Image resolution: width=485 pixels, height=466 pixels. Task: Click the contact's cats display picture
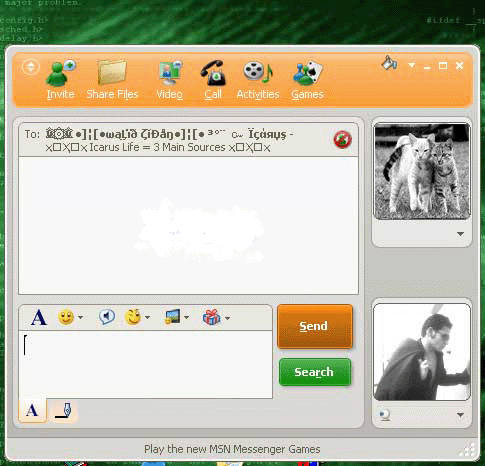(422, 171)
